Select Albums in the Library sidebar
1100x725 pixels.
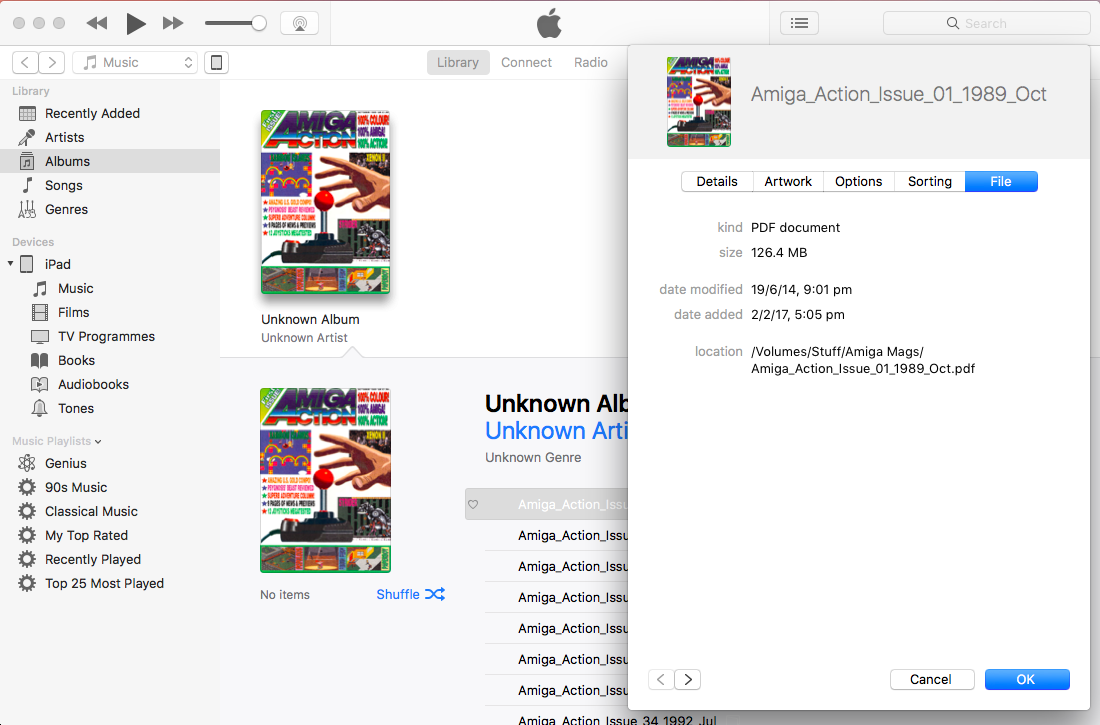110,161
